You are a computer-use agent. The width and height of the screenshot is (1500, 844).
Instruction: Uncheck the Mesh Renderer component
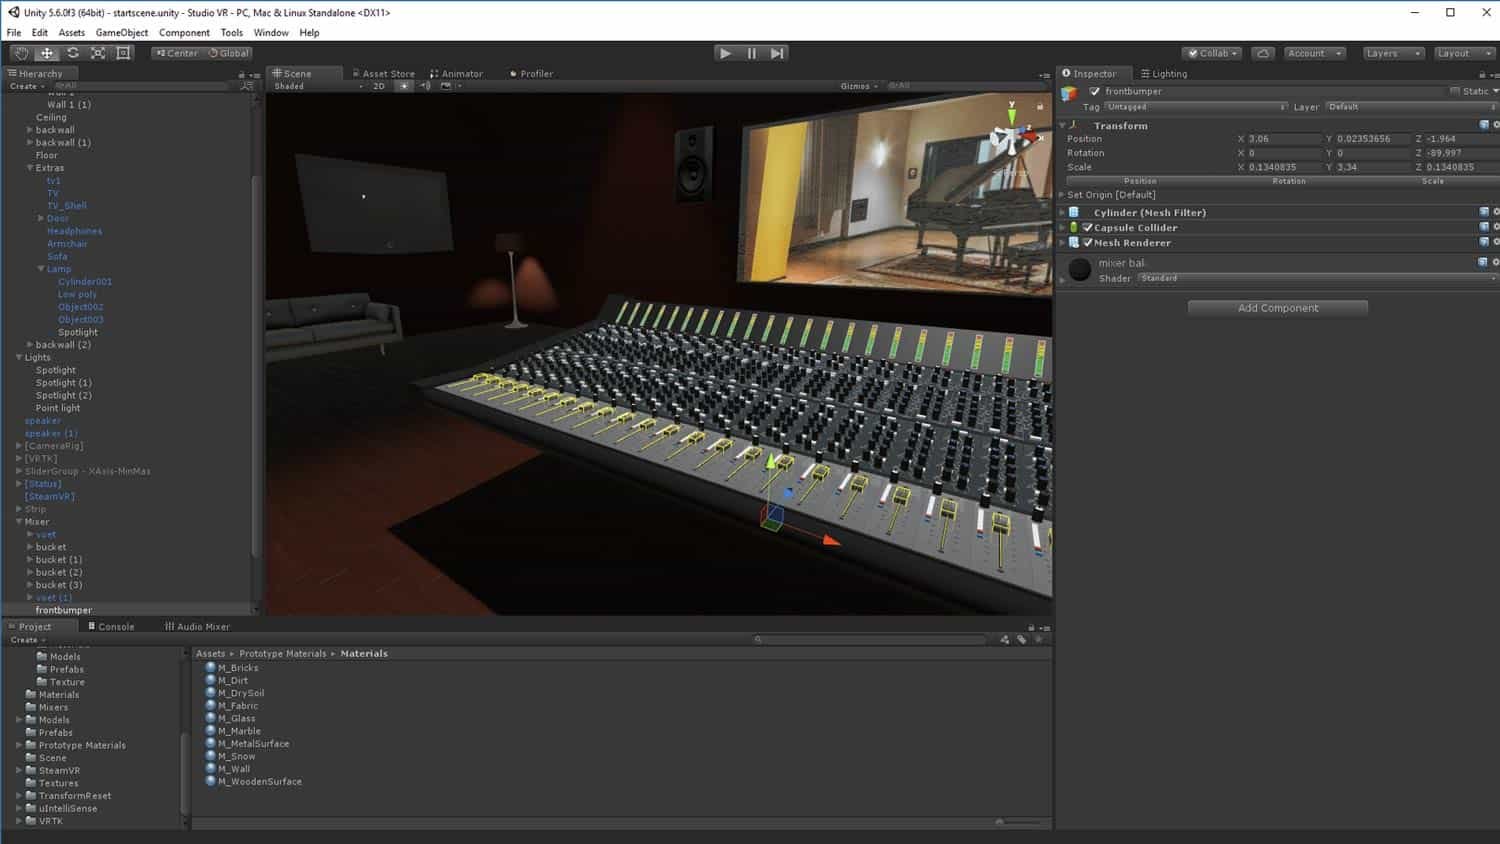[x=1088, y=243]
